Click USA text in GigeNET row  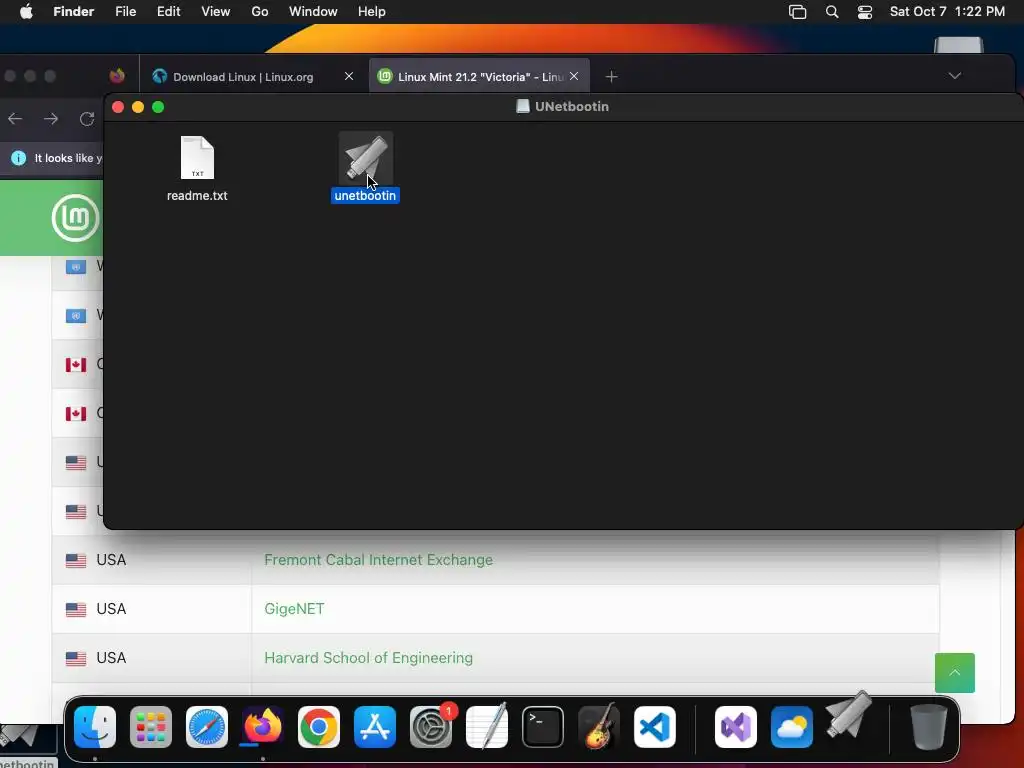click(x=111, y=609)
